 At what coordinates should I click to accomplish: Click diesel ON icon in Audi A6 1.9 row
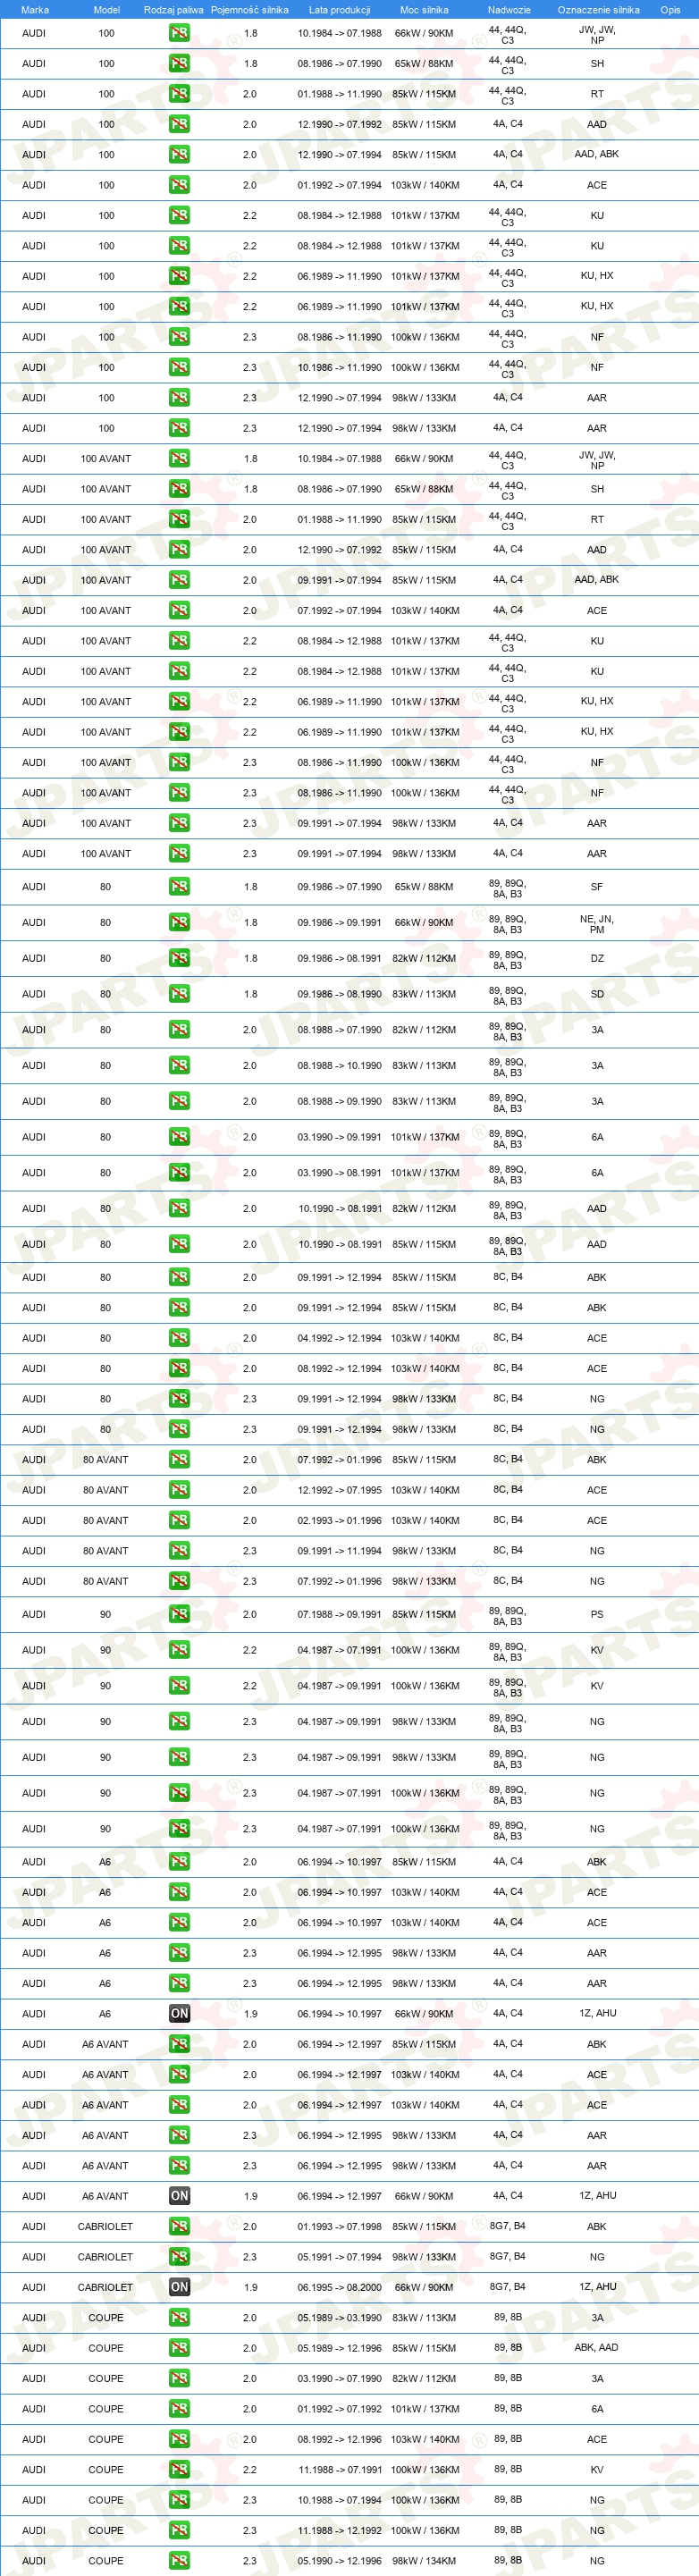coord(179,2013)
